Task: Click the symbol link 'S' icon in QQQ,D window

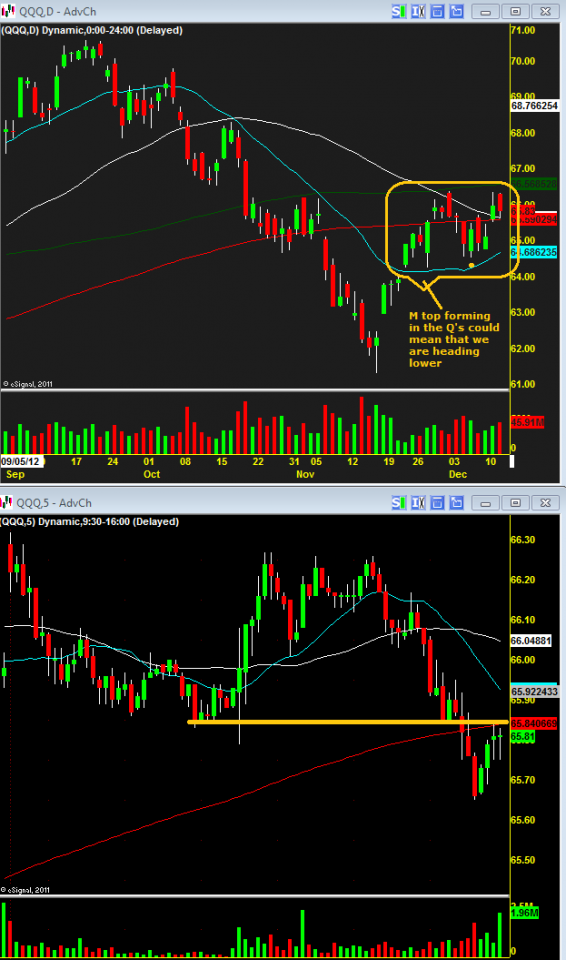Action: click(399, 10)
